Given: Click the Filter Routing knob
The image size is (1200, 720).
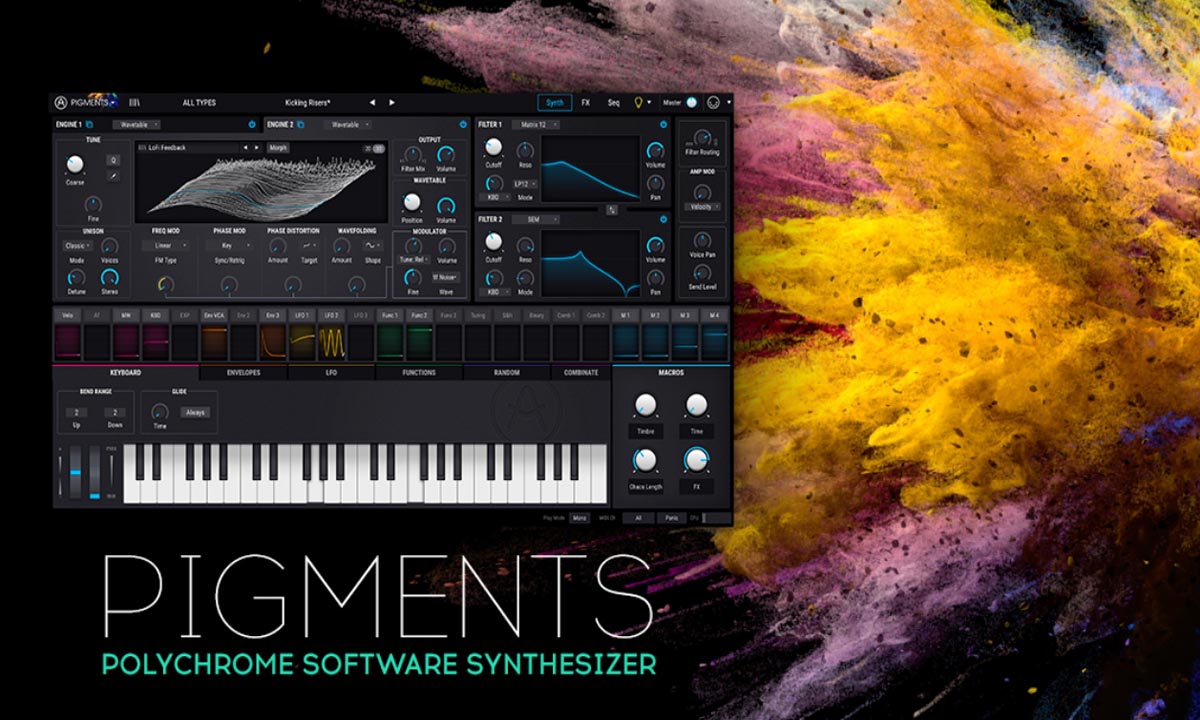Looking at the screenshot, I should (x=702, y=138).
